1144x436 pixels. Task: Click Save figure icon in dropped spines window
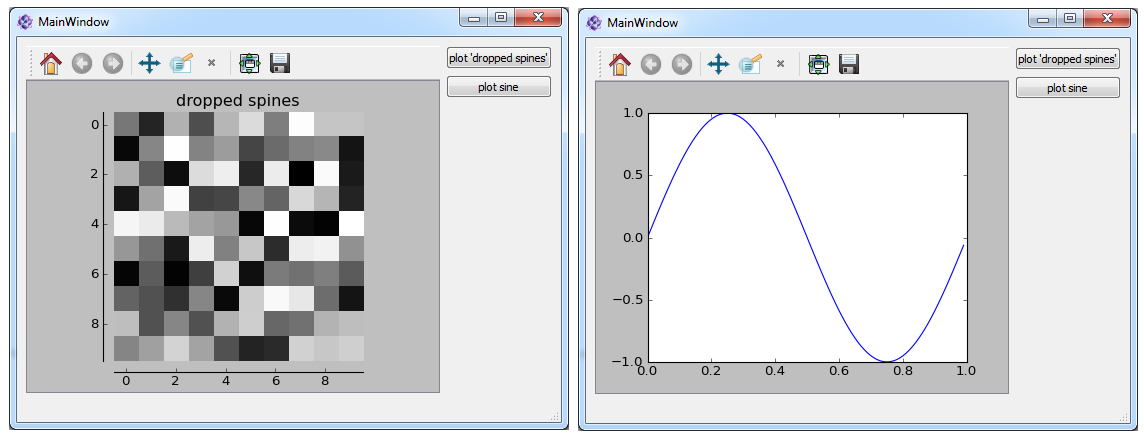tap(280, 63)
